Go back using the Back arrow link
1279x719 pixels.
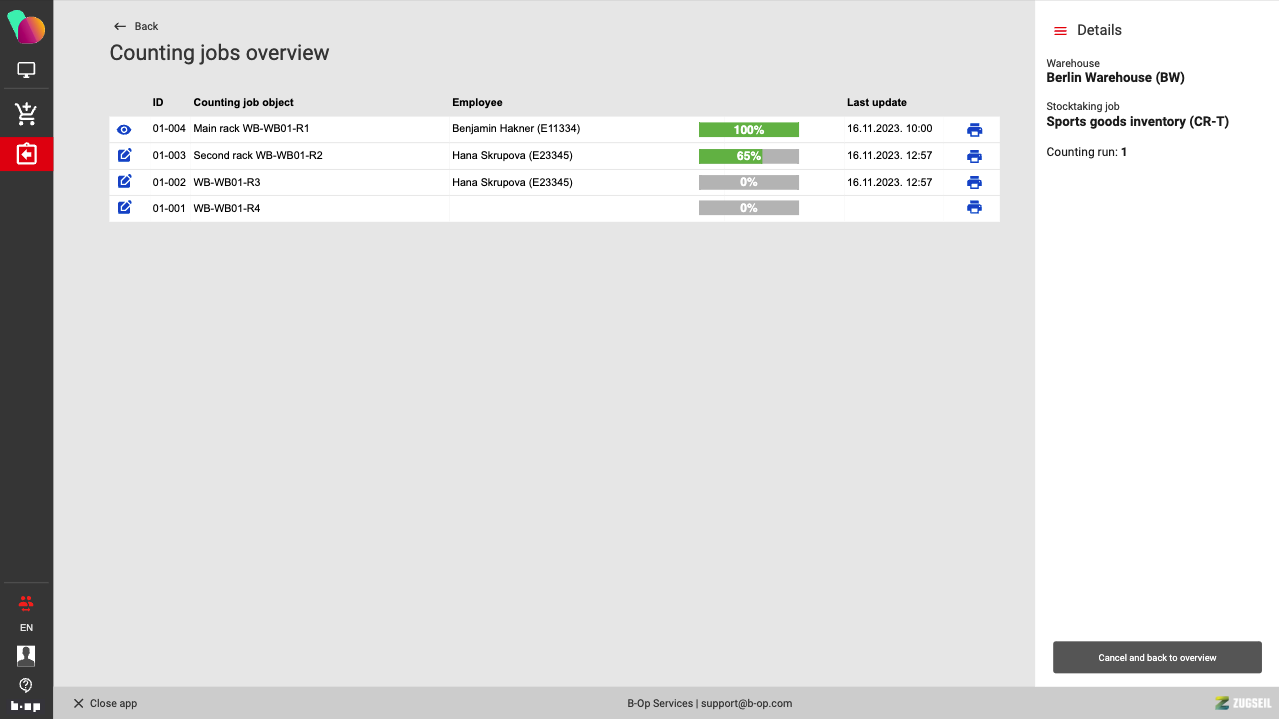coord(136,26)
